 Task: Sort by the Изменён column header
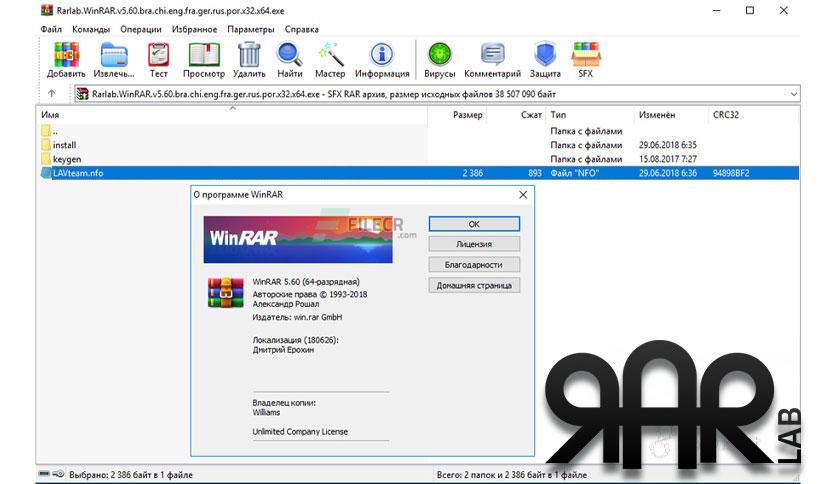tap(657, 115)
